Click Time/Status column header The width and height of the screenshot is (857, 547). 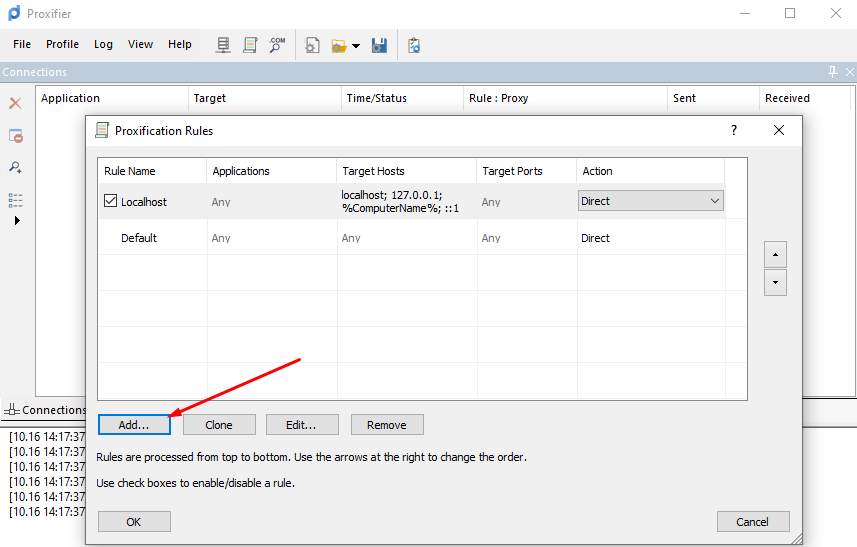click(x=402, y=98)
